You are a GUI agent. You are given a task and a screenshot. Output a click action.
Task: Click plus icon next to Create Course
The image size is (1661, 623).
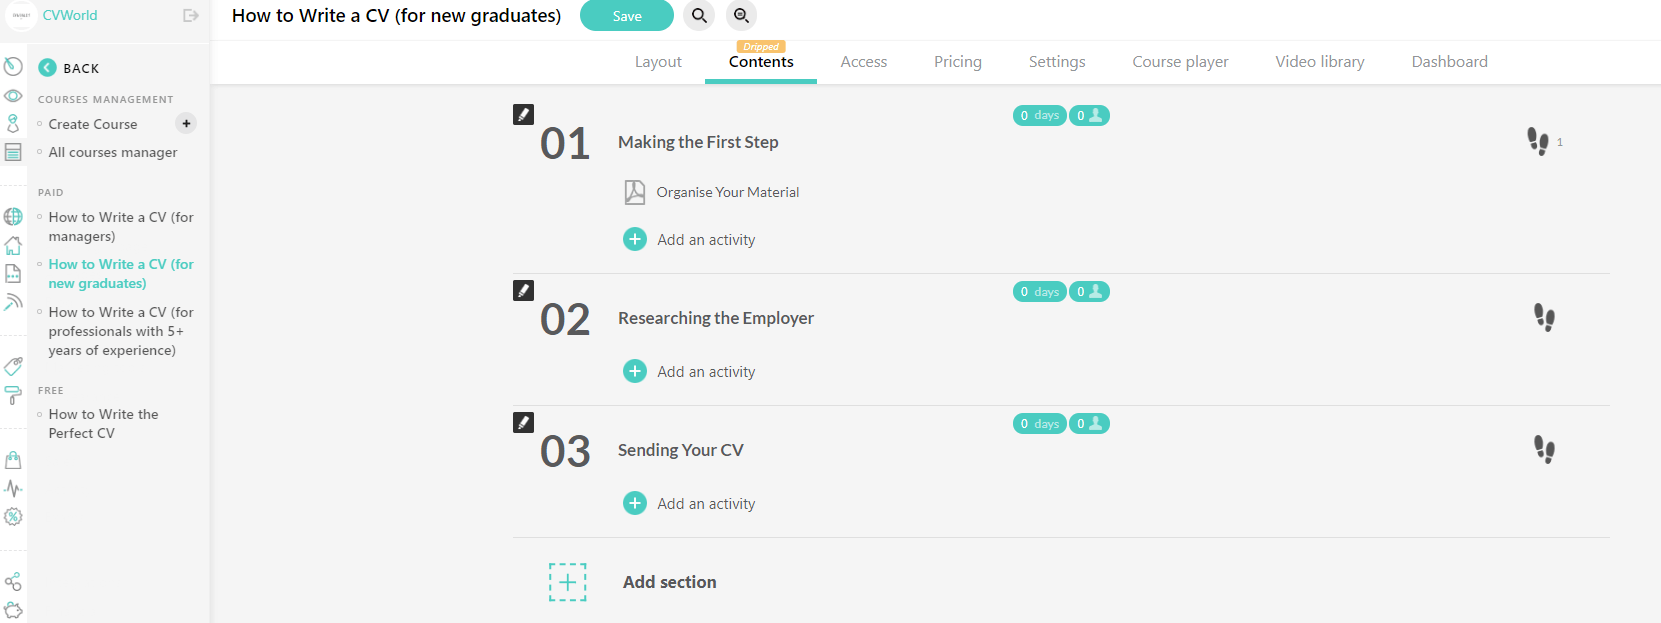point(186,124)
